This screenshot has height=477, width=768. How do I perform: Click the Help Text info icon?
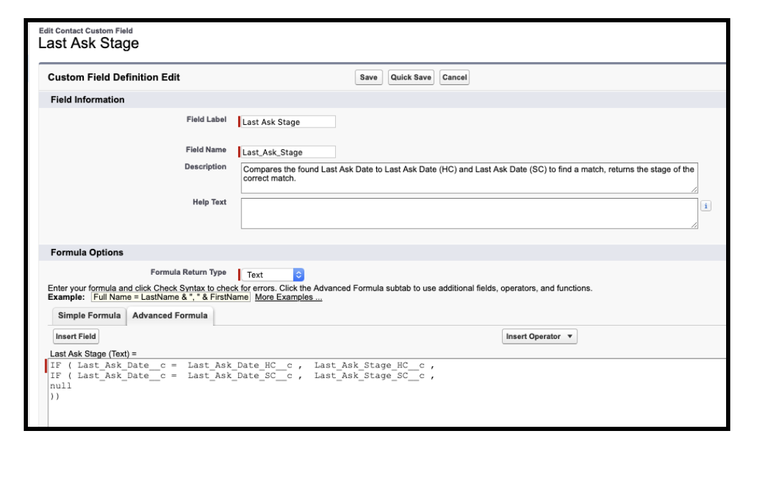tap(706, 206)
